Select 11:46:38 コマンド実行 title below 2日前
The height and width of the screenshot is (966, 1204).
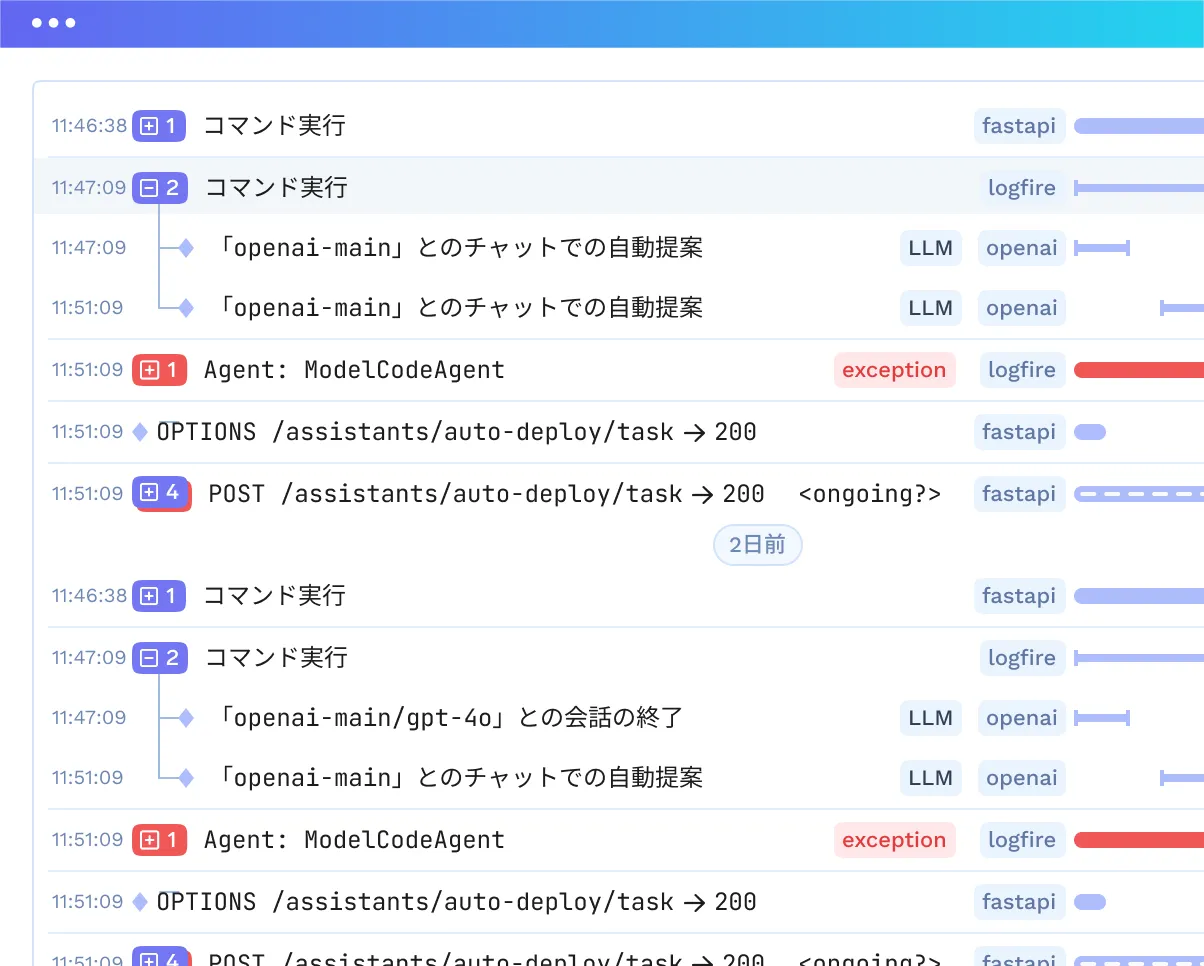[275, 596]
